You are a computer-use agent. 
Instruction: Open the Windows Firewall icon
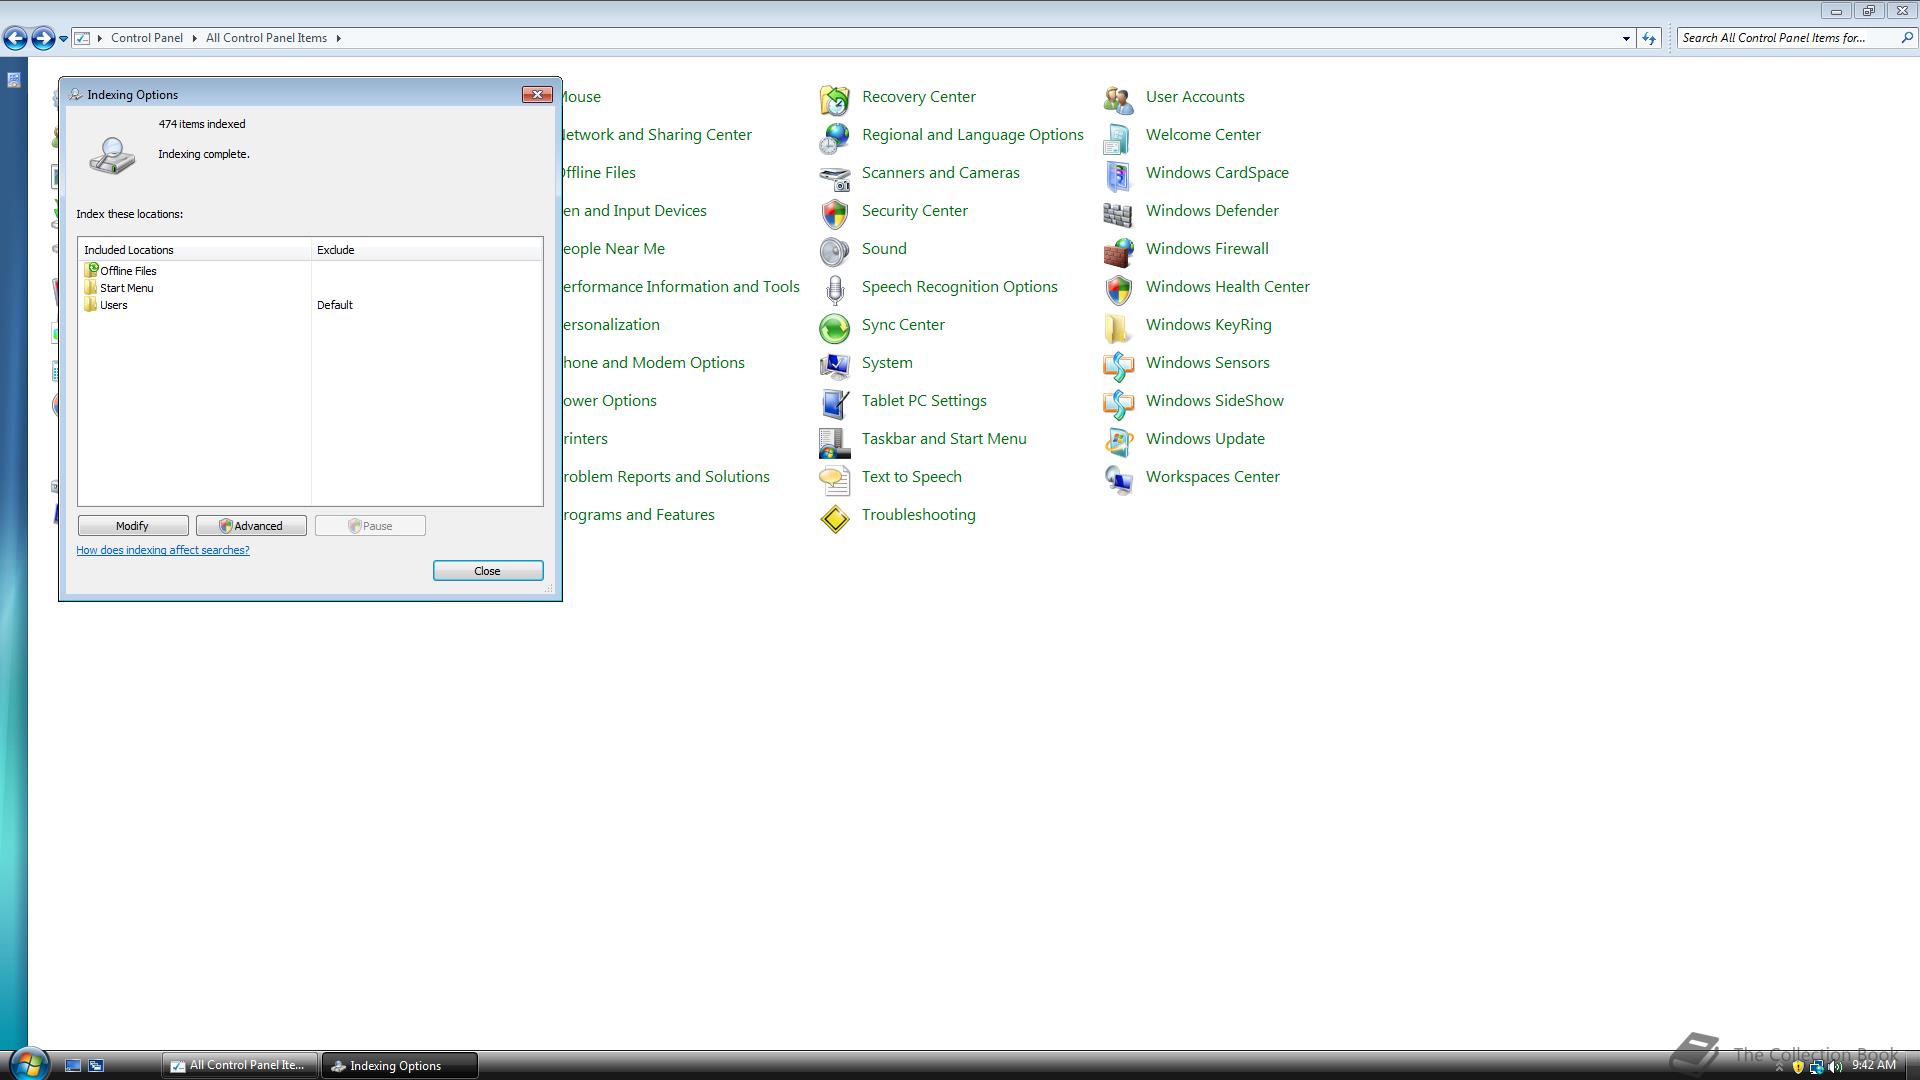tap(1118, 251)
